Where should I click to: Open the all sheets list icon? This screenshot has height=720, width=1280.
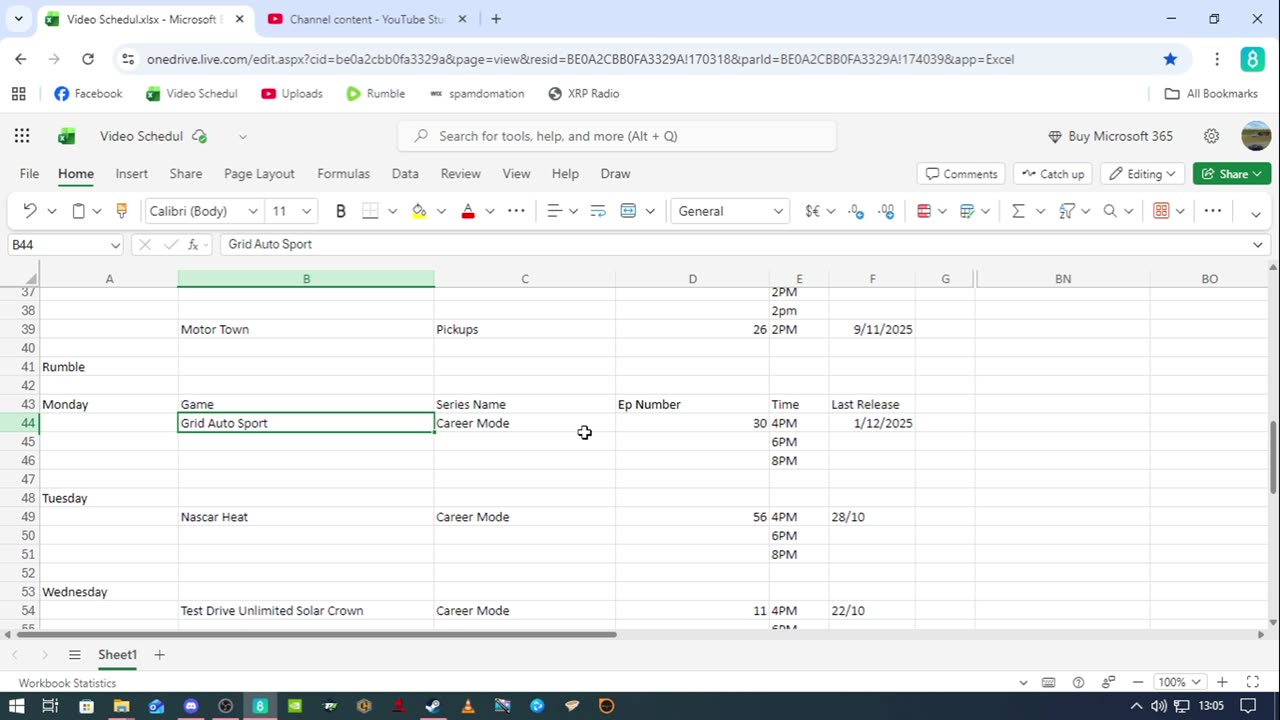[74, 655]
